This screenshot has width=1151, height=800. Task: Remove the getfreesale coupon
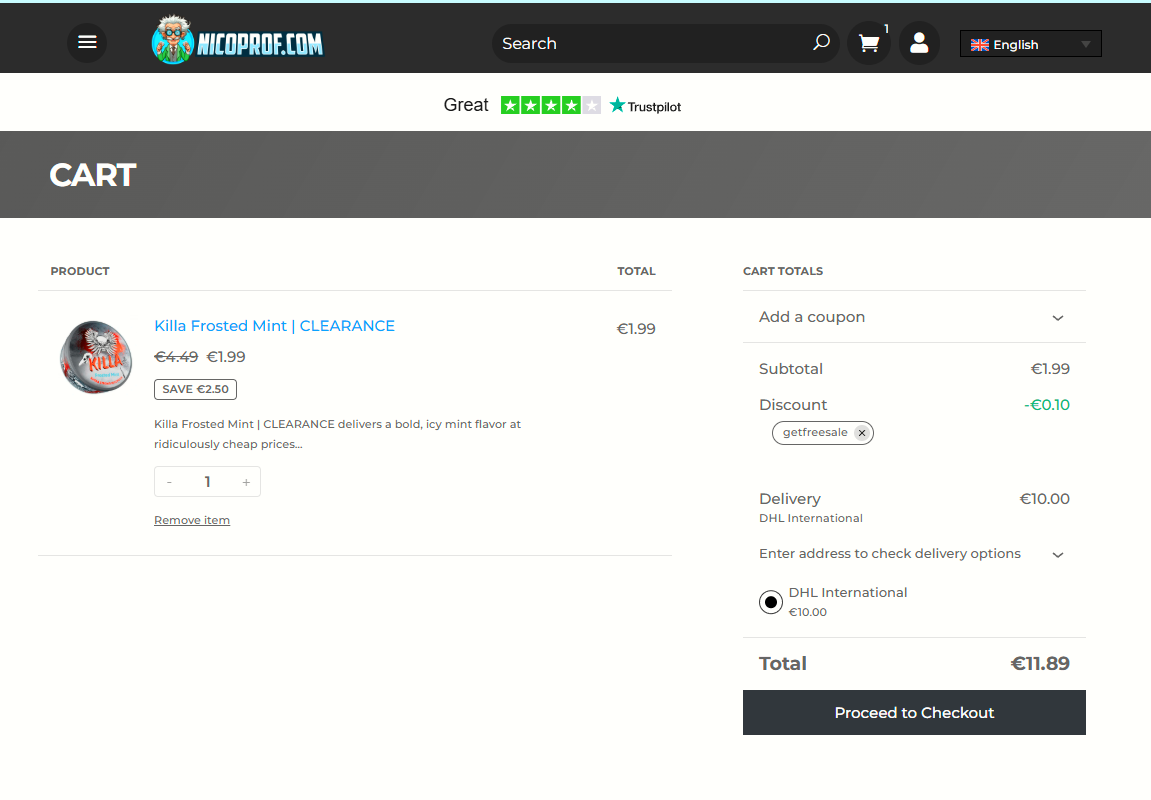click(862, 433)
